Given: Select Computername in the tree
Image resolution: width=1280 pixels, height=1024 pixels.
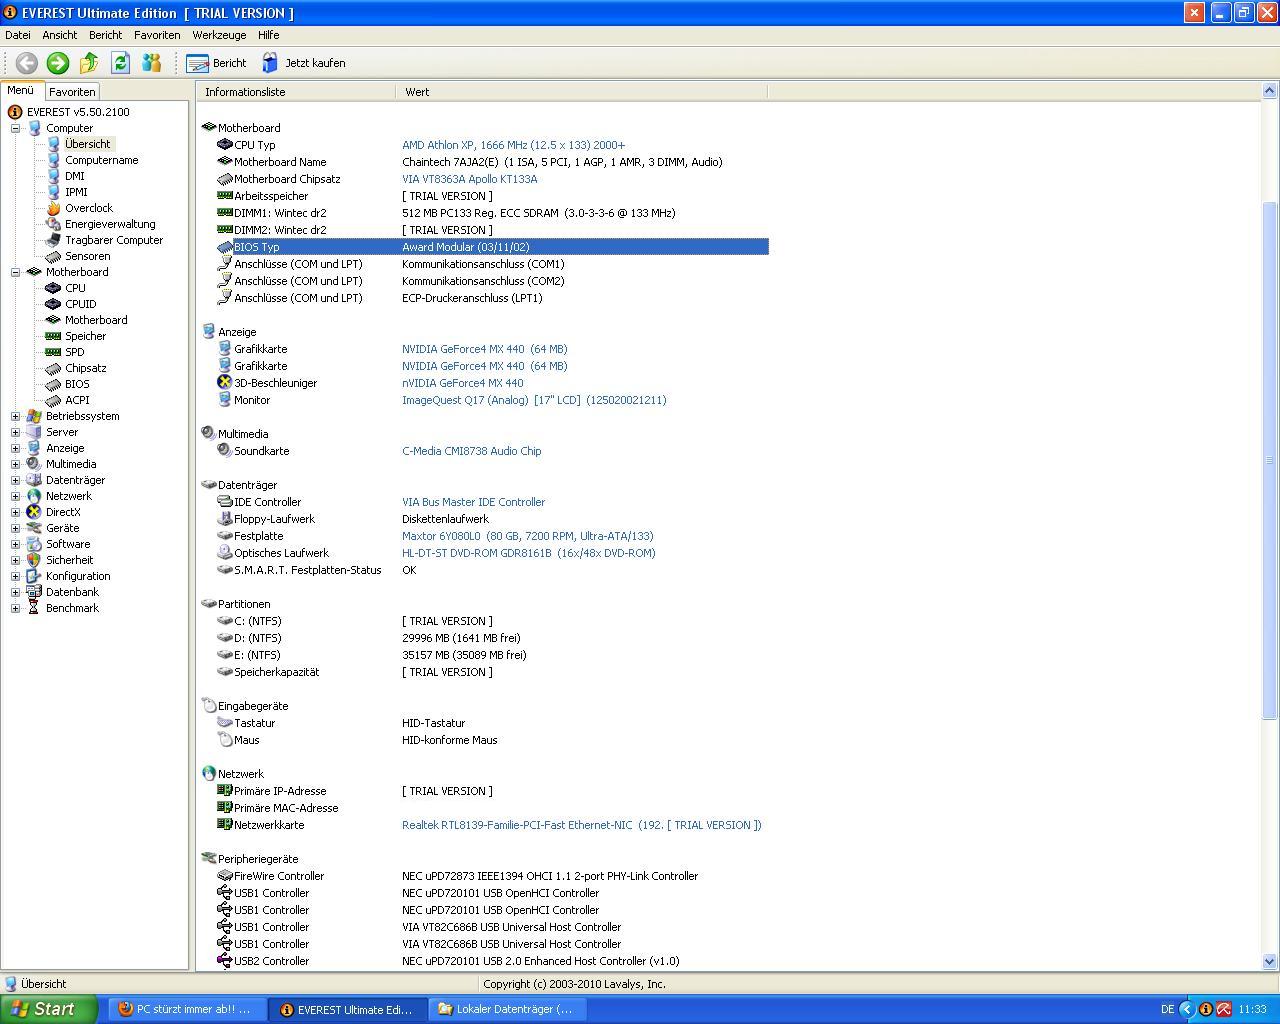Looking at the screenshot, I should click(101, 160).
